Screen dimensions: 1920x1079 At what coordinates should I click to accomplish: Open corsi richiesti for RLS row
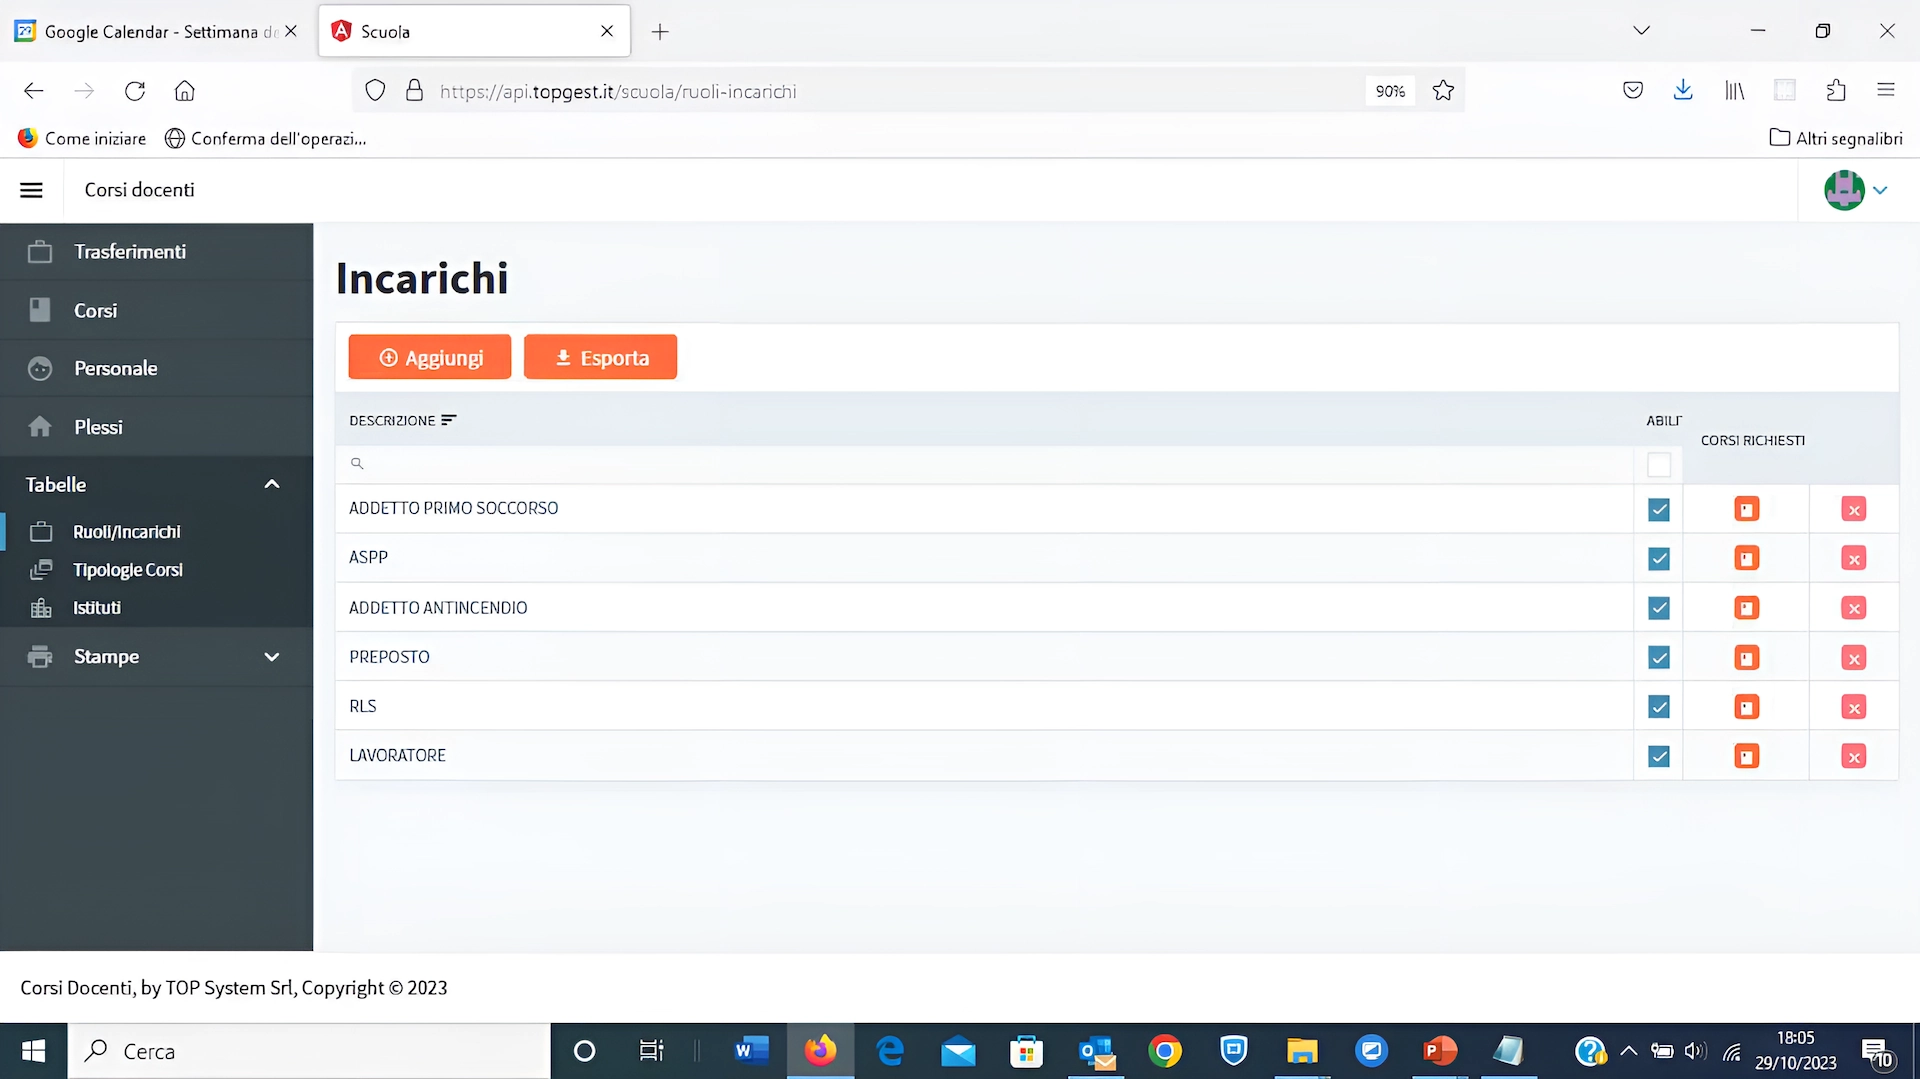(x=1746, y=707)
